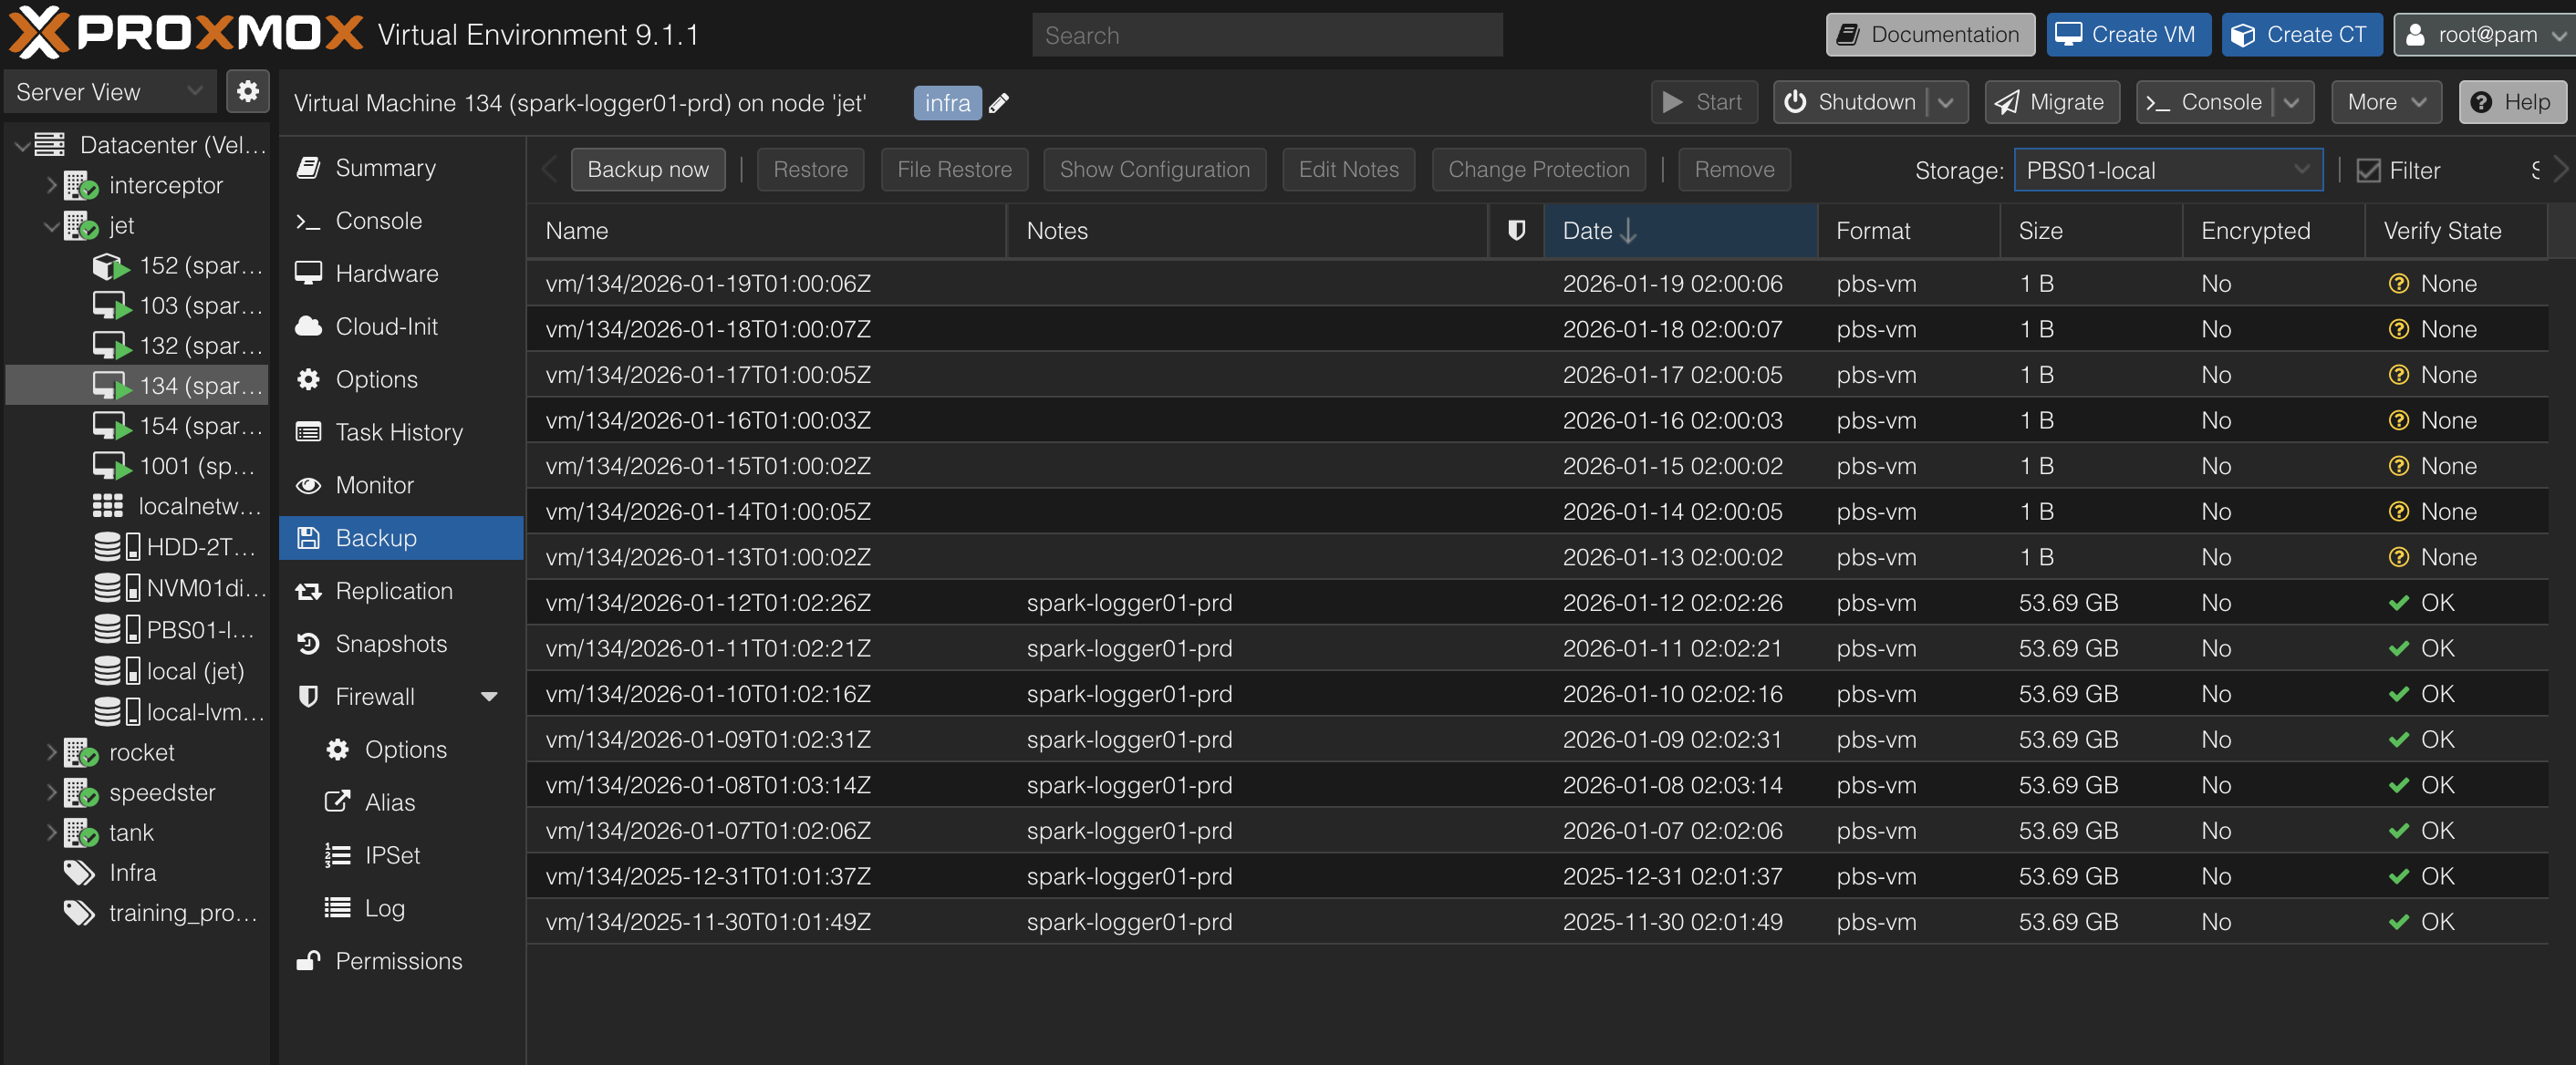Image resolution: width=2576 pixels, height=1065 pixels.
Task: Select VM 134 in the server tree
Action: [x=137, y=385]
